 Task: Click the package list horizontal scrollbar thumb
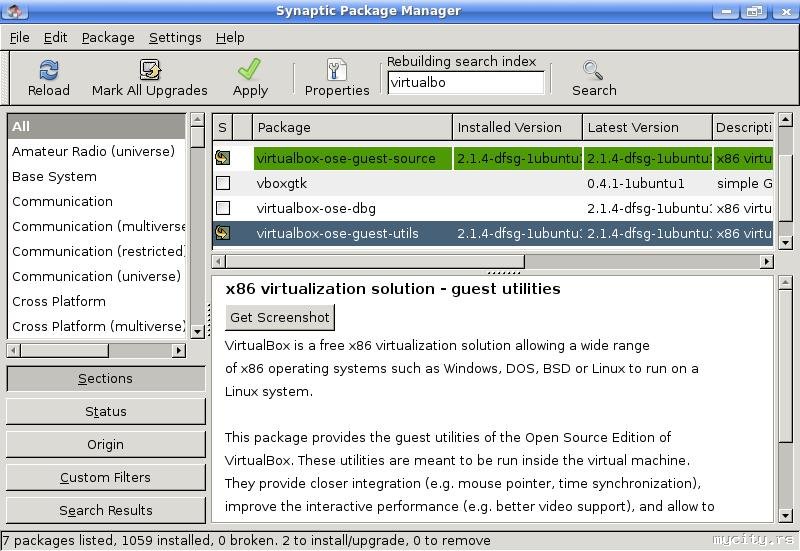375,262
